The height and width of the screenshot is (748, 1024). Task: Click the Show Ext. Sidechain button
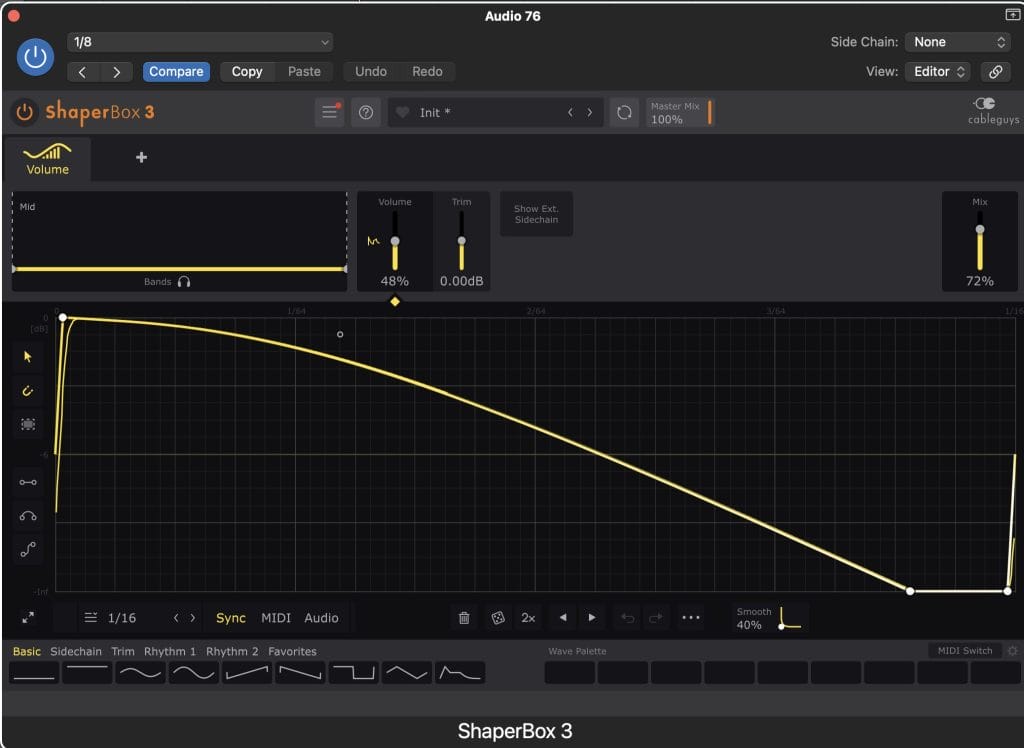(536, 214)
